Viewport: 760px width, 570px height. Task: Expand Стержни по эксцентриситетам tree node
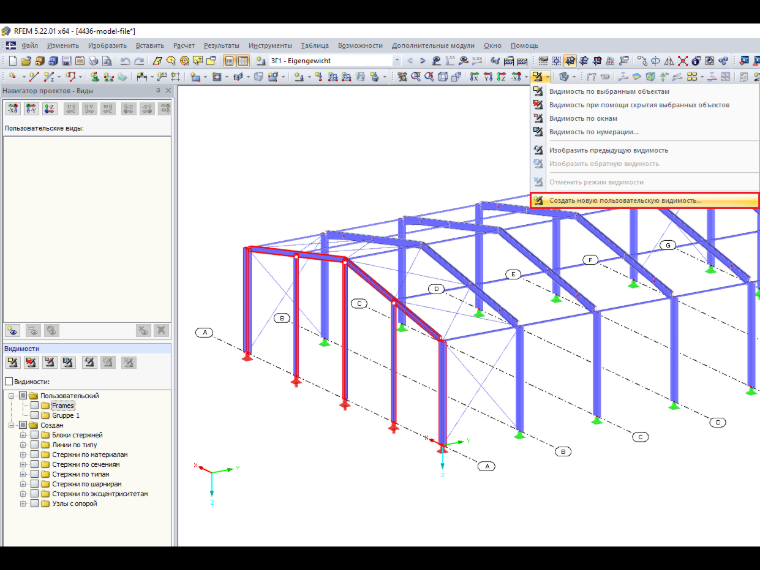23,493
